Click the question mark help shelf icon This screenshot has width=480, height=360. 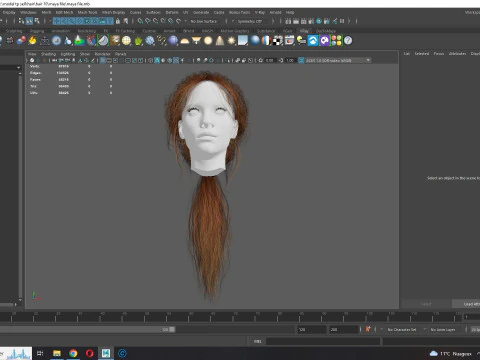coord(348,41)
